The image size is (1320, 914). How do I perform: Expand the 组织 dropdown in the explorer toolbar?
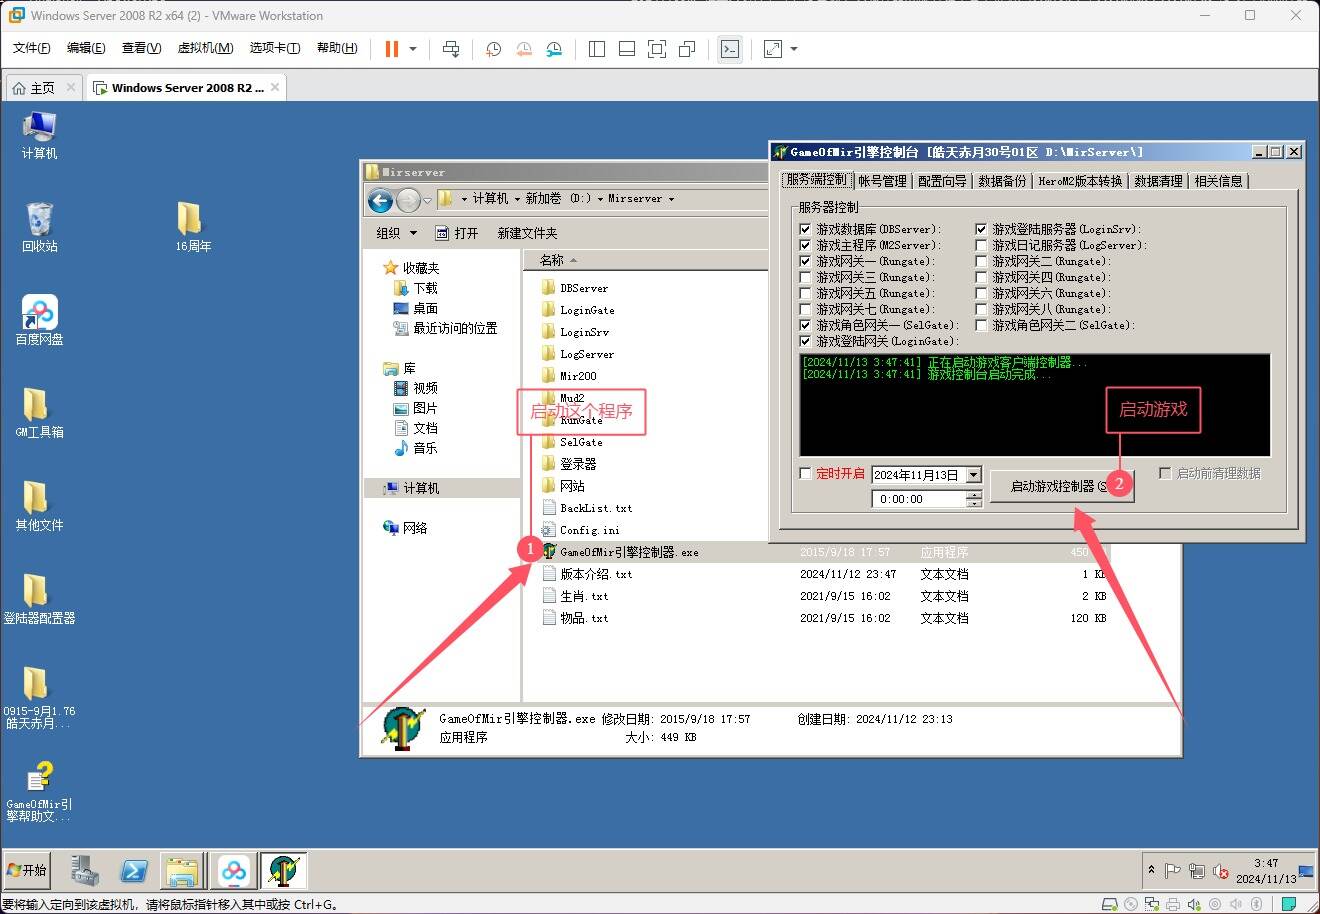click(x=396, y=233)
